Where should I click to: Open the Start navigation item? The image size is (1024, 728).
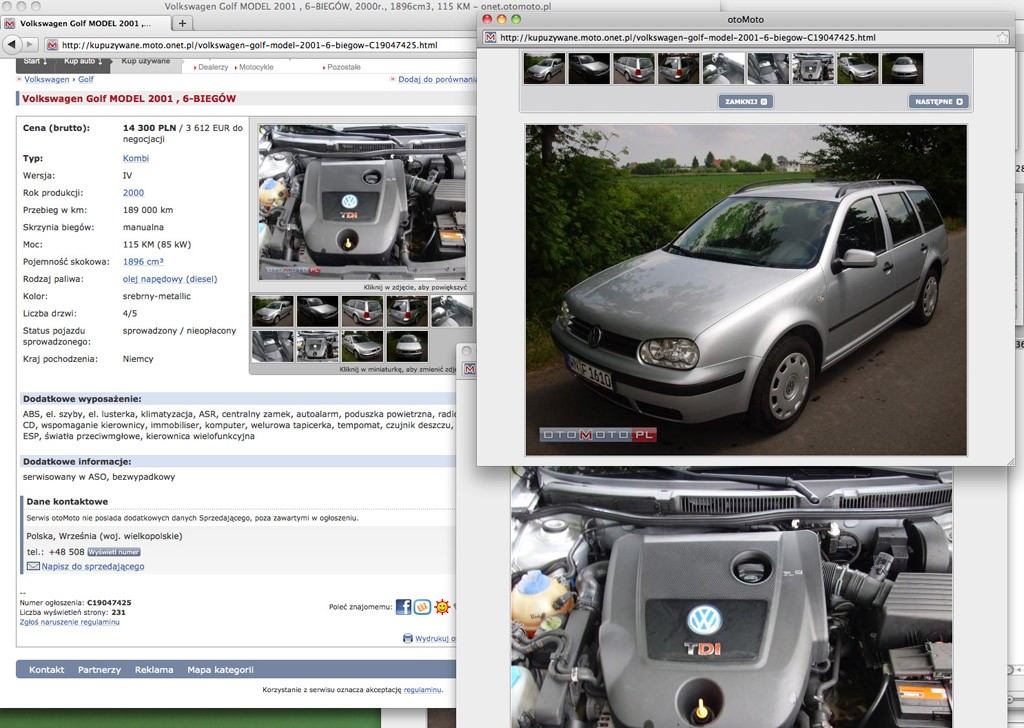[x=35, y=61]
